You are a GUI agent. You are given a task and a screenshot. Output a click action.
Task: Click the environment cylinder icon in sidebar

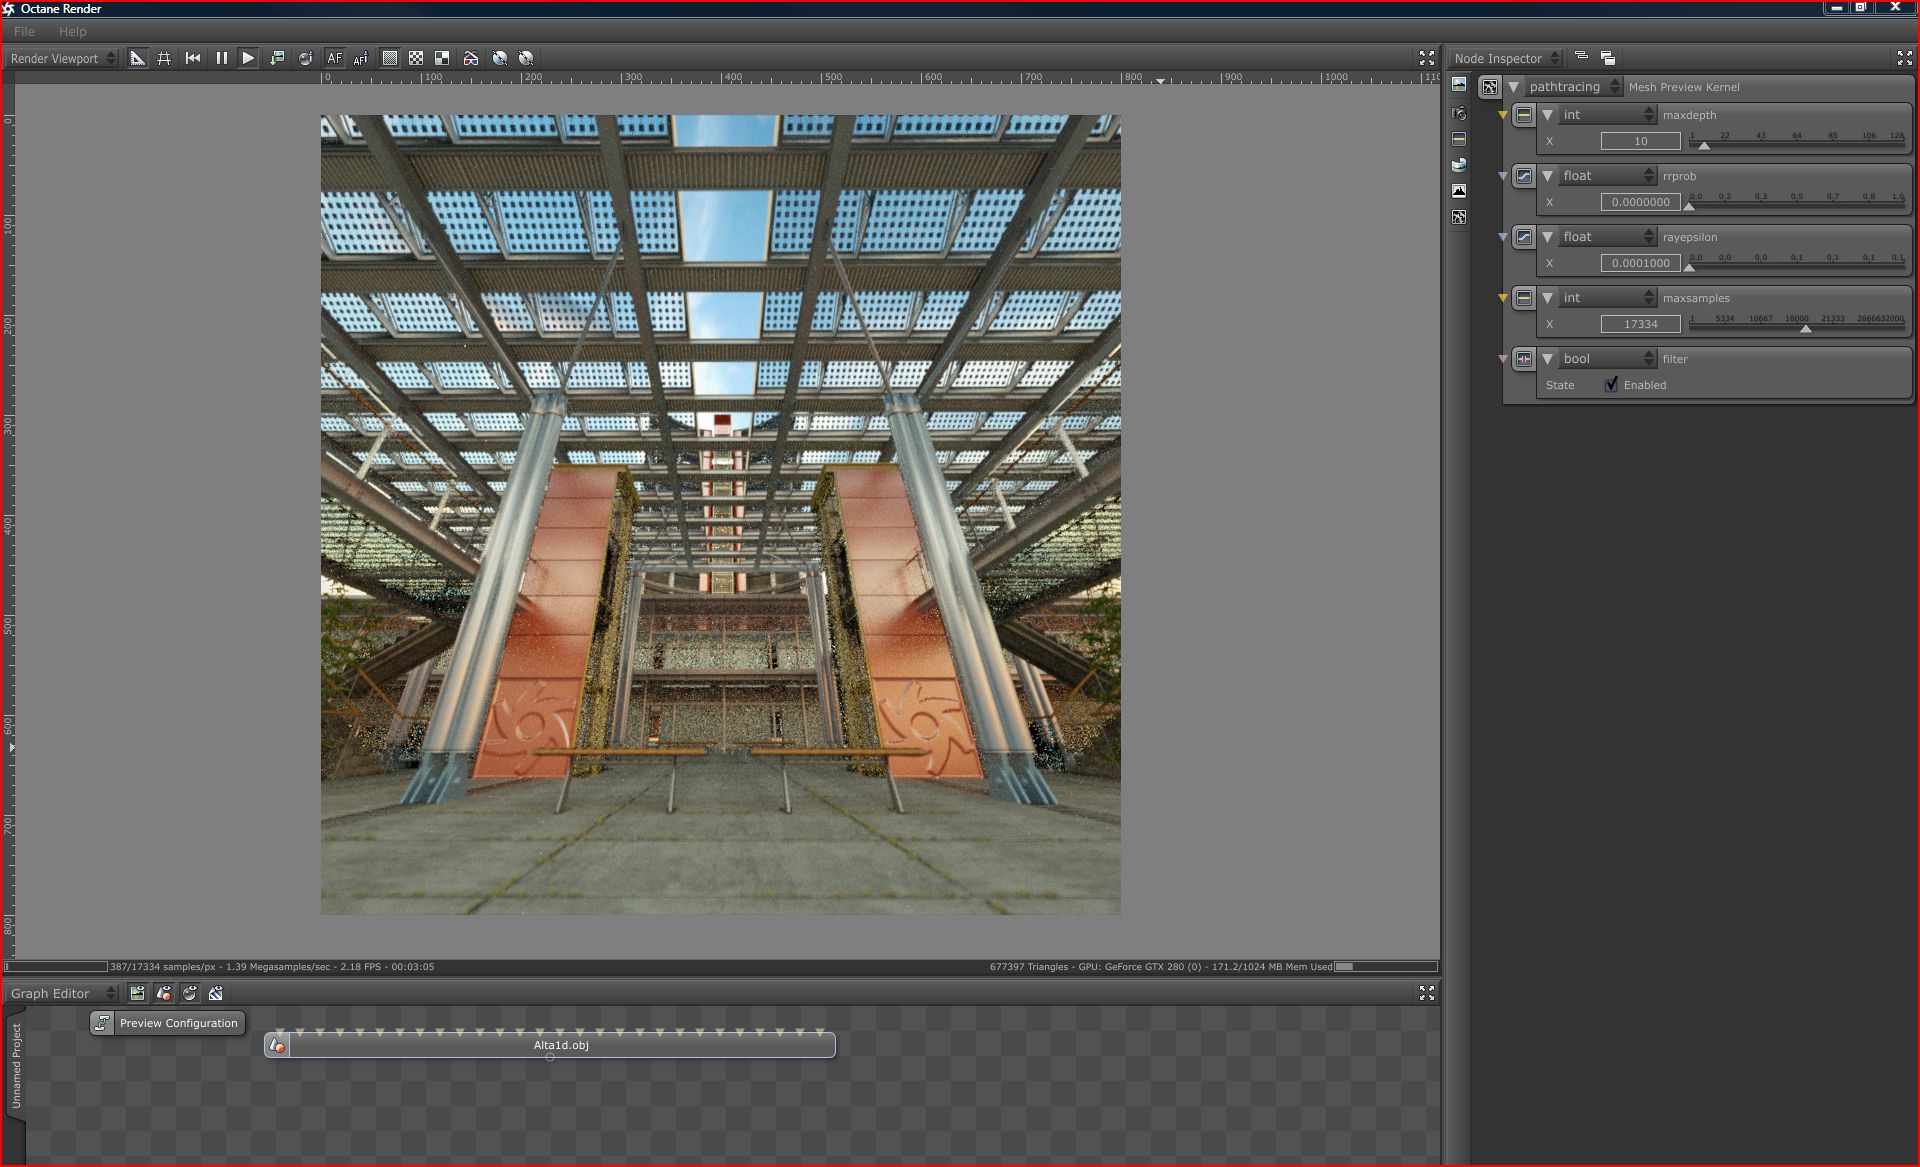point(1459,165)
